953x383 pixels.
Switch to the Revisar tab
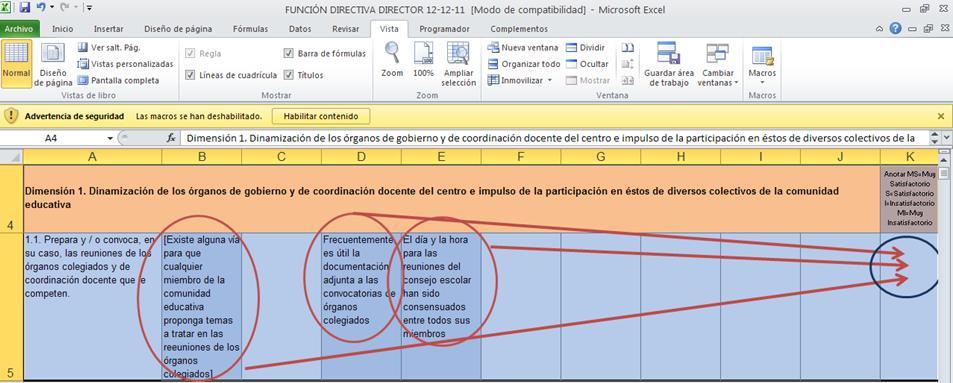[345, 29]
